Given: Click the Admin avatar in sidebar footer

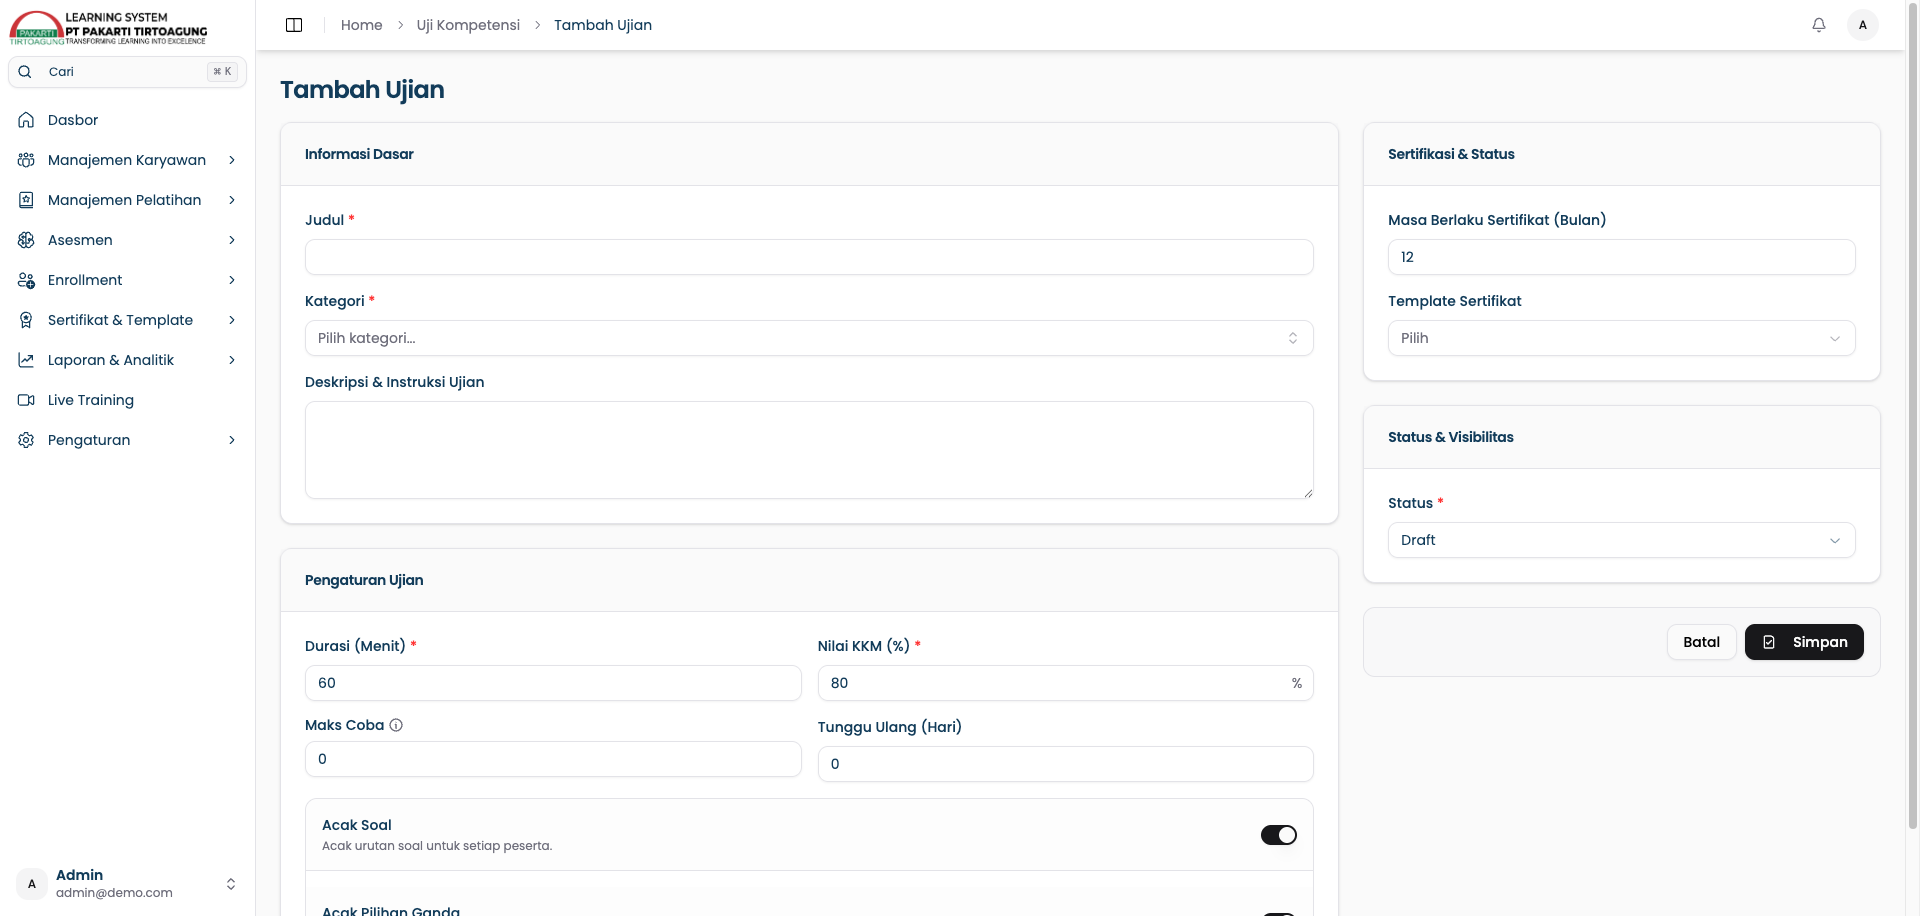Looking at the screenshot, I should point(32,884).
